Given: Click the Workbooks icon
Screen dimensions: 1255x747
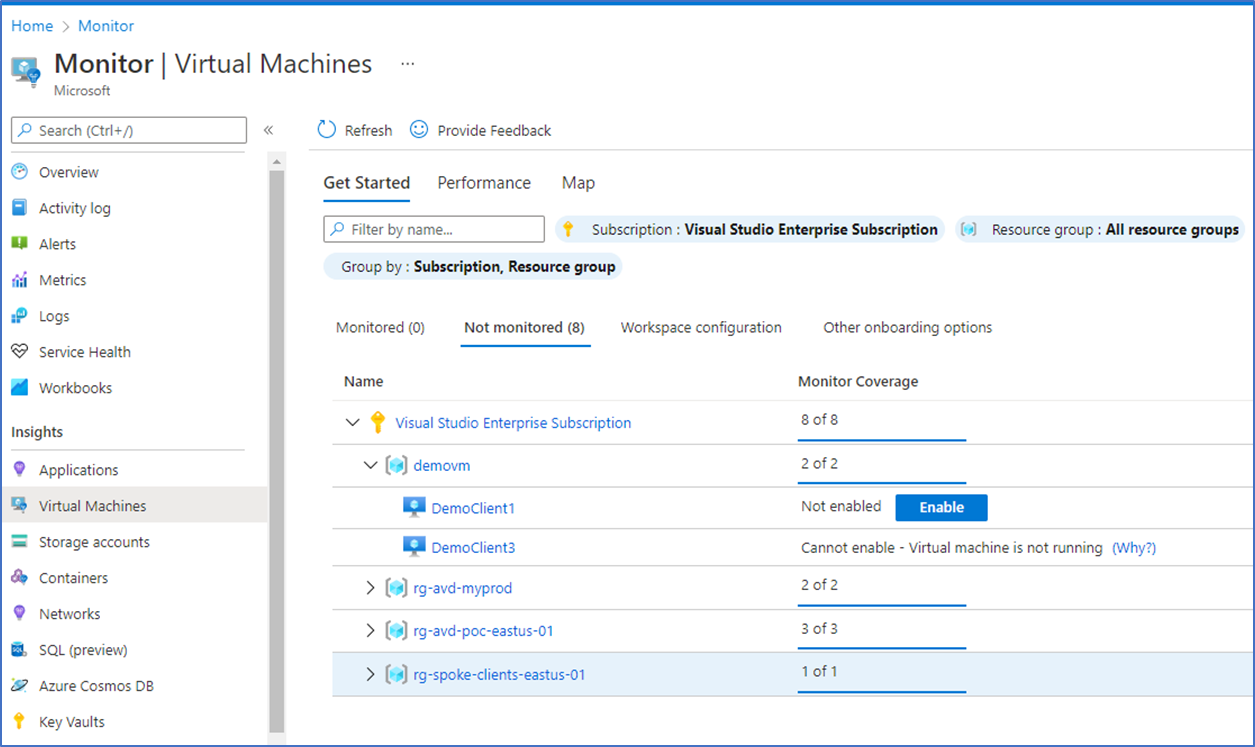Looking at the screenshot, I should (x=19, y=388).
